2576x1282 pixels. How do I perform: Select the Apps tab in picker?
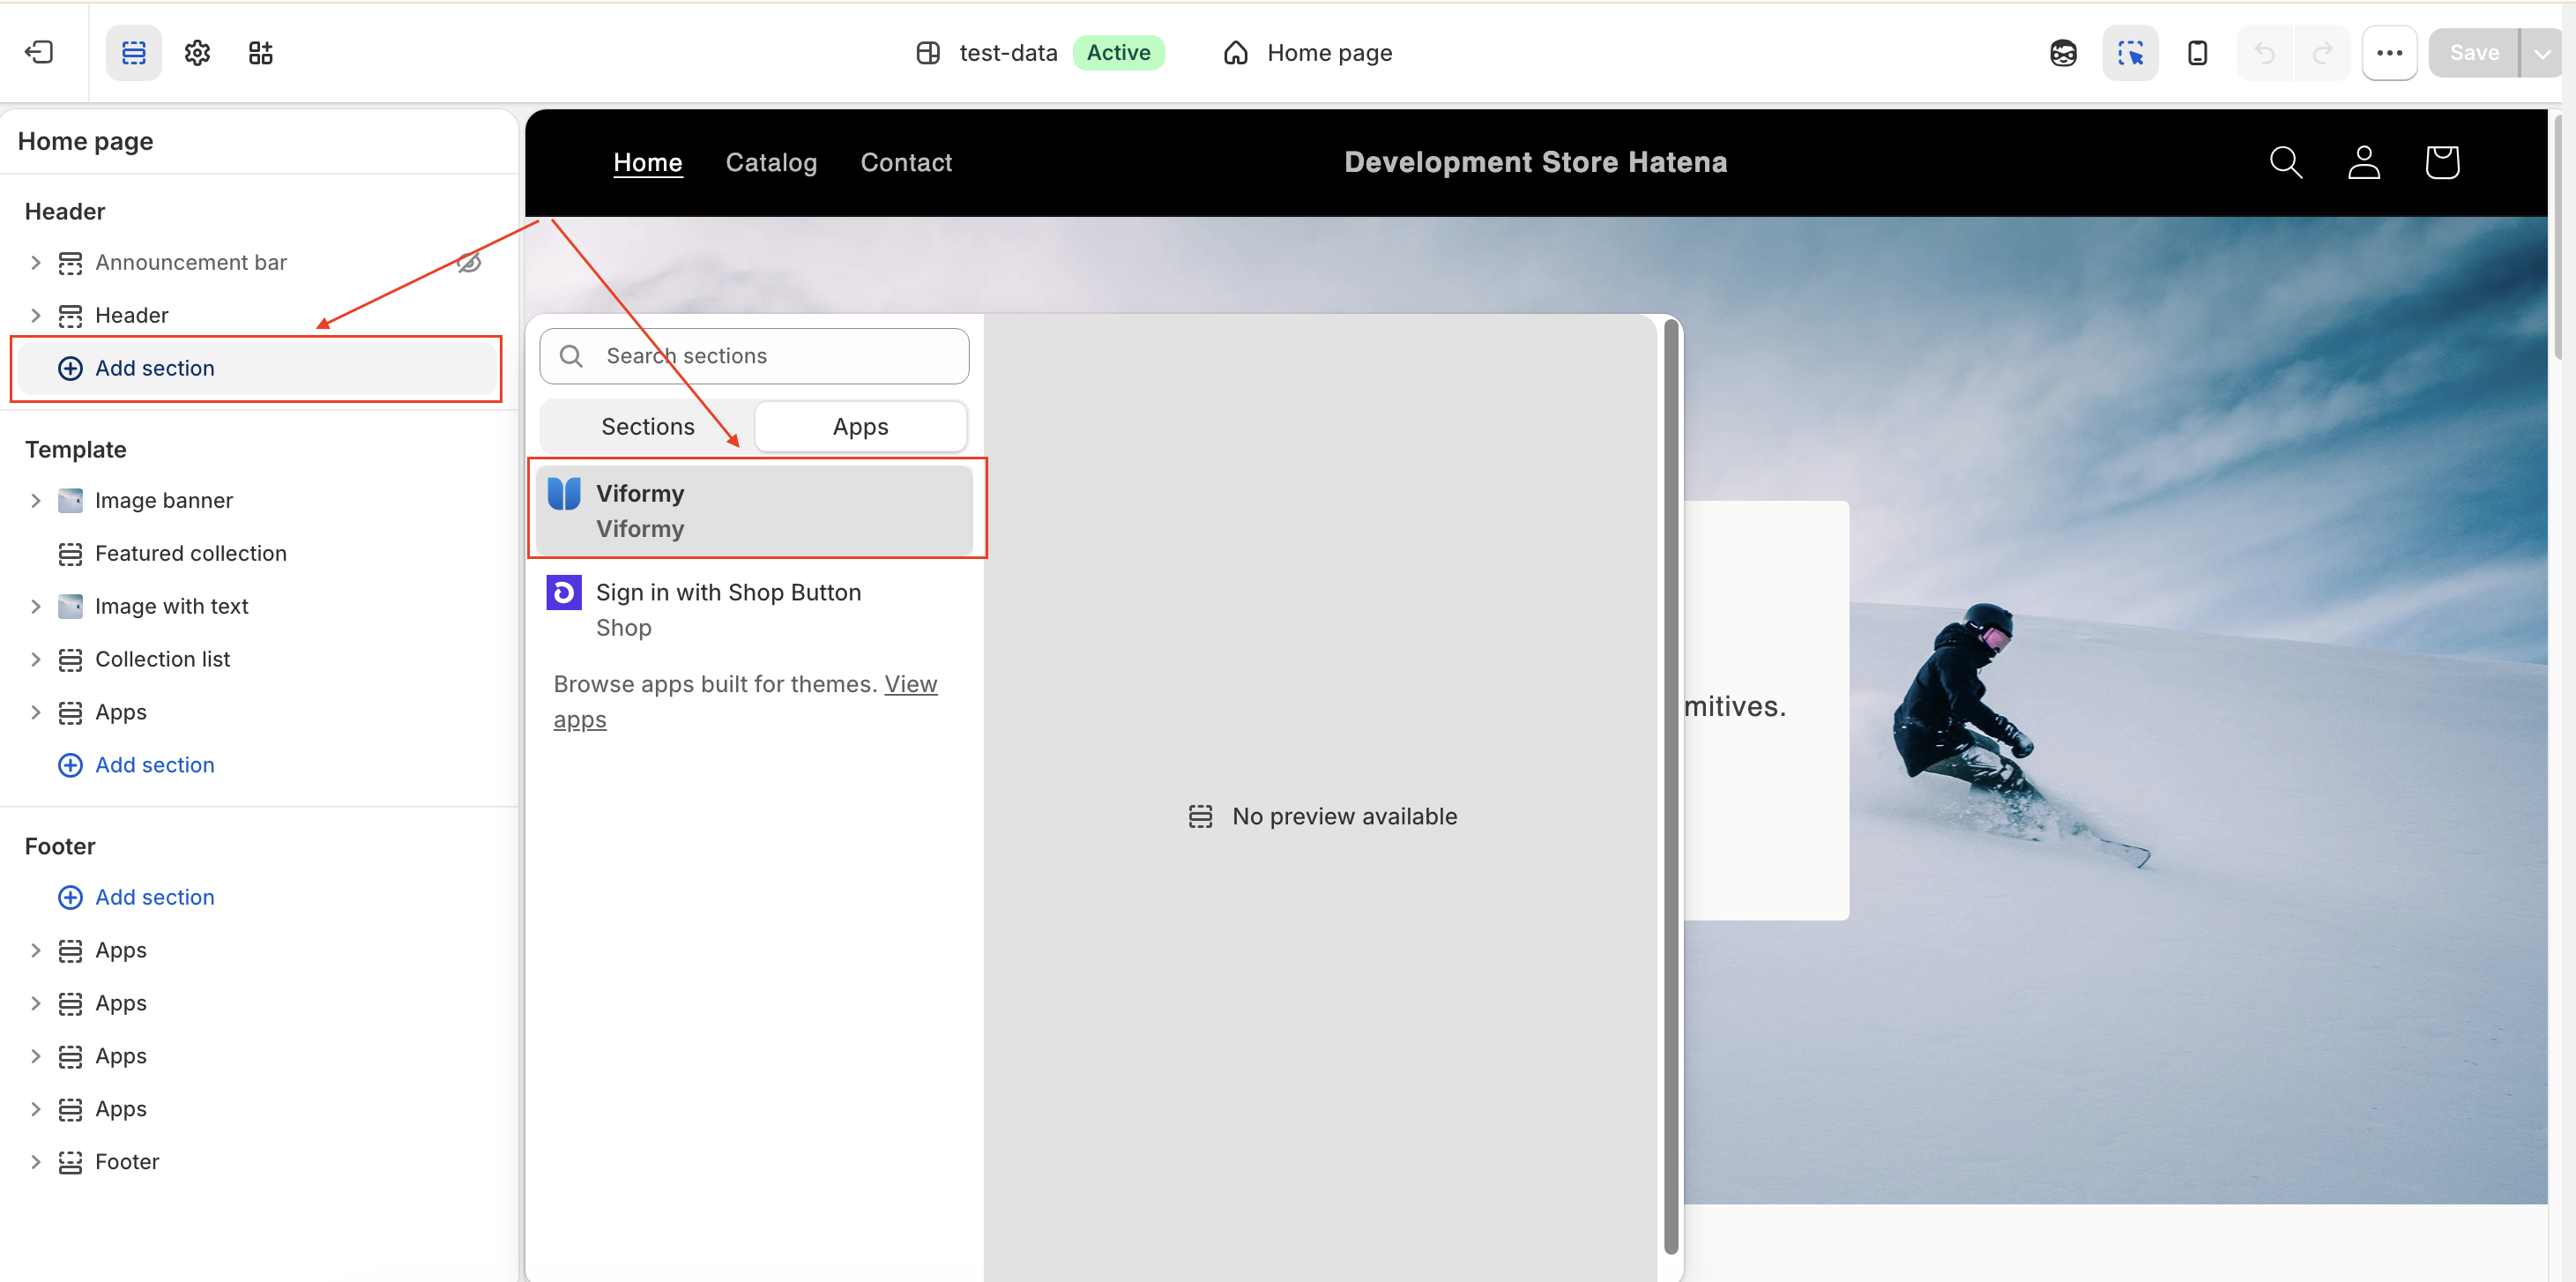[860, 426]
